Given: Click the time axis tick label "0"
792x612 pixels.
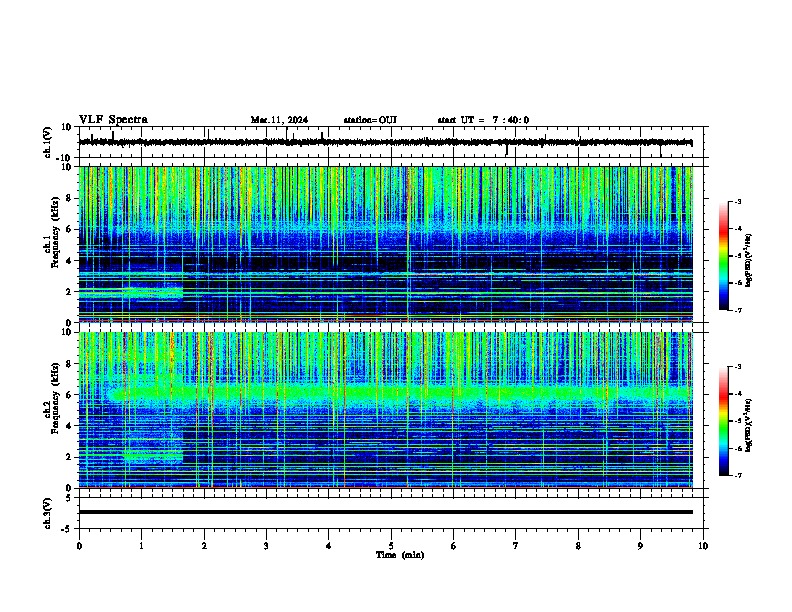Looking at the screenshot, I should click(79, 546).
